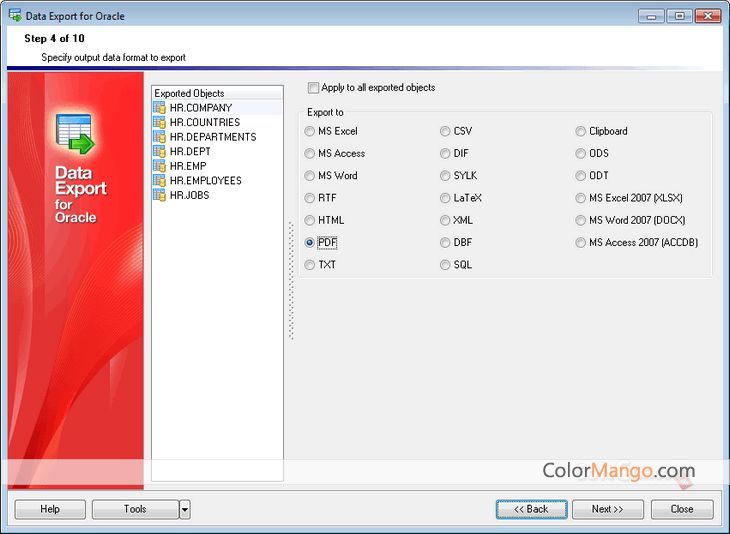Minimize the Data Export window
The image size is (730, 534).
click(x=651, y=16)
